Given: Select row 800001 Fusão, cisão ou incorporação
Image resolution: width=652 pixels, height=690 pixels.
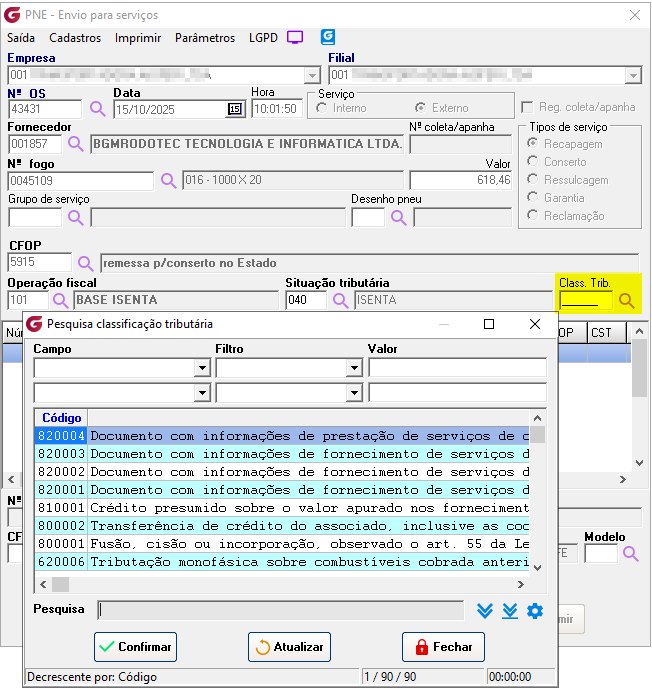Looking at the screenshot, I should 282,544.
